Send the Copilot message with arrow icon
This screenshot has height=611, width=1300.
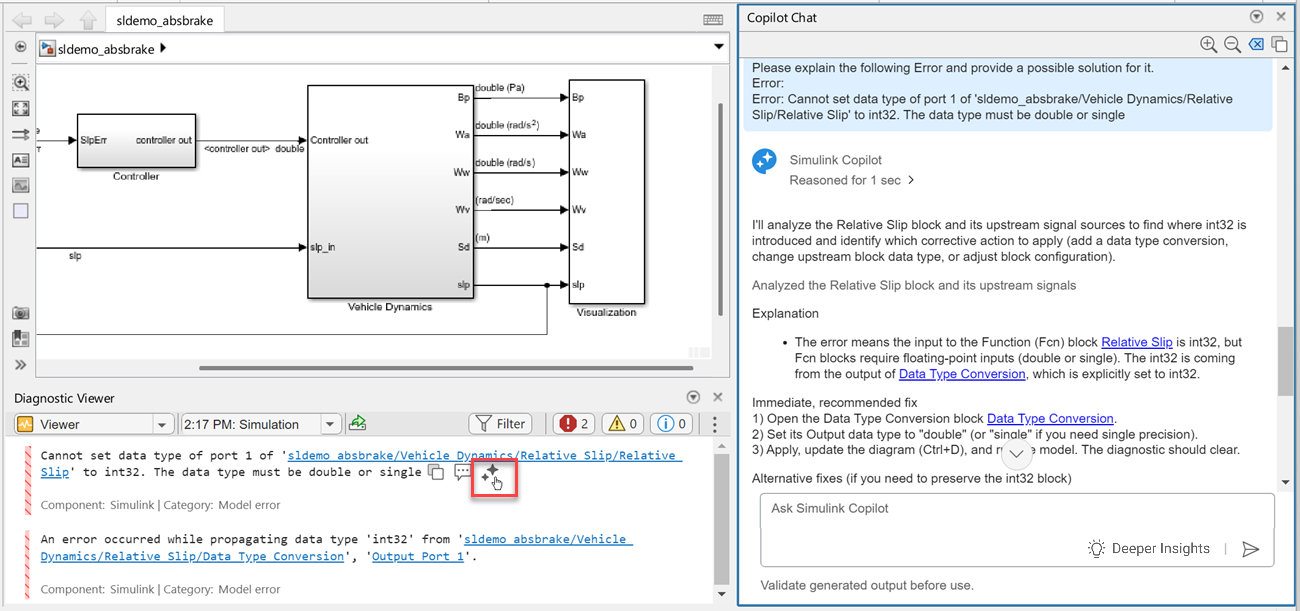[x=1250, y=549]
